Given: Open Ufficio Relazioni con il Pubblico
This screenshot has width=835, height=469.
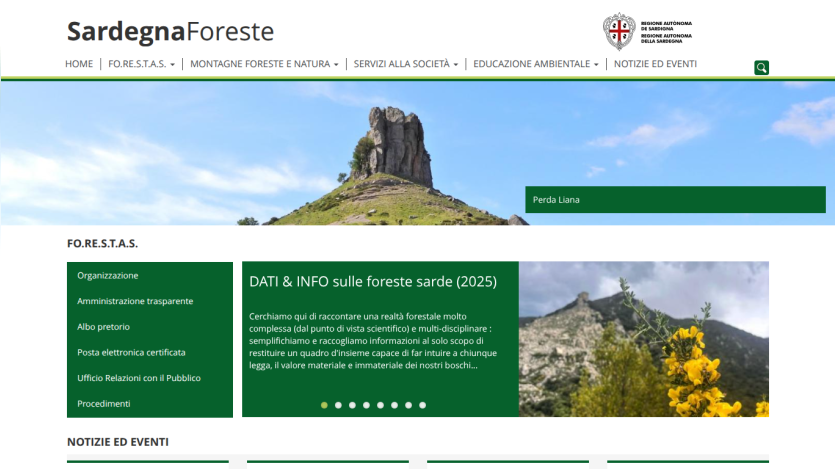Looking at the screenshot, I should (139, 378).
